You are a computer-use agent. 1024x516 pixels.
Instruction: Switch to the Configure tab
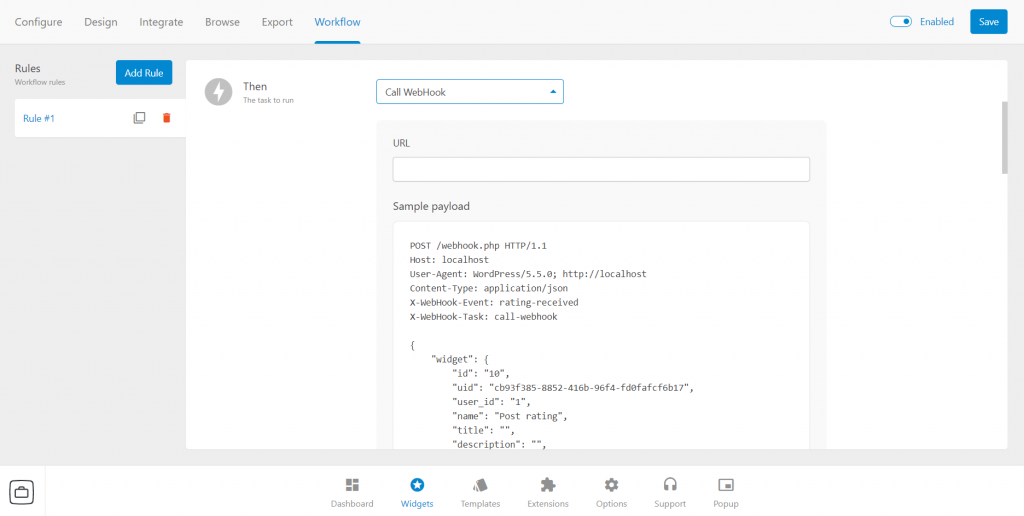click(39, 22)
